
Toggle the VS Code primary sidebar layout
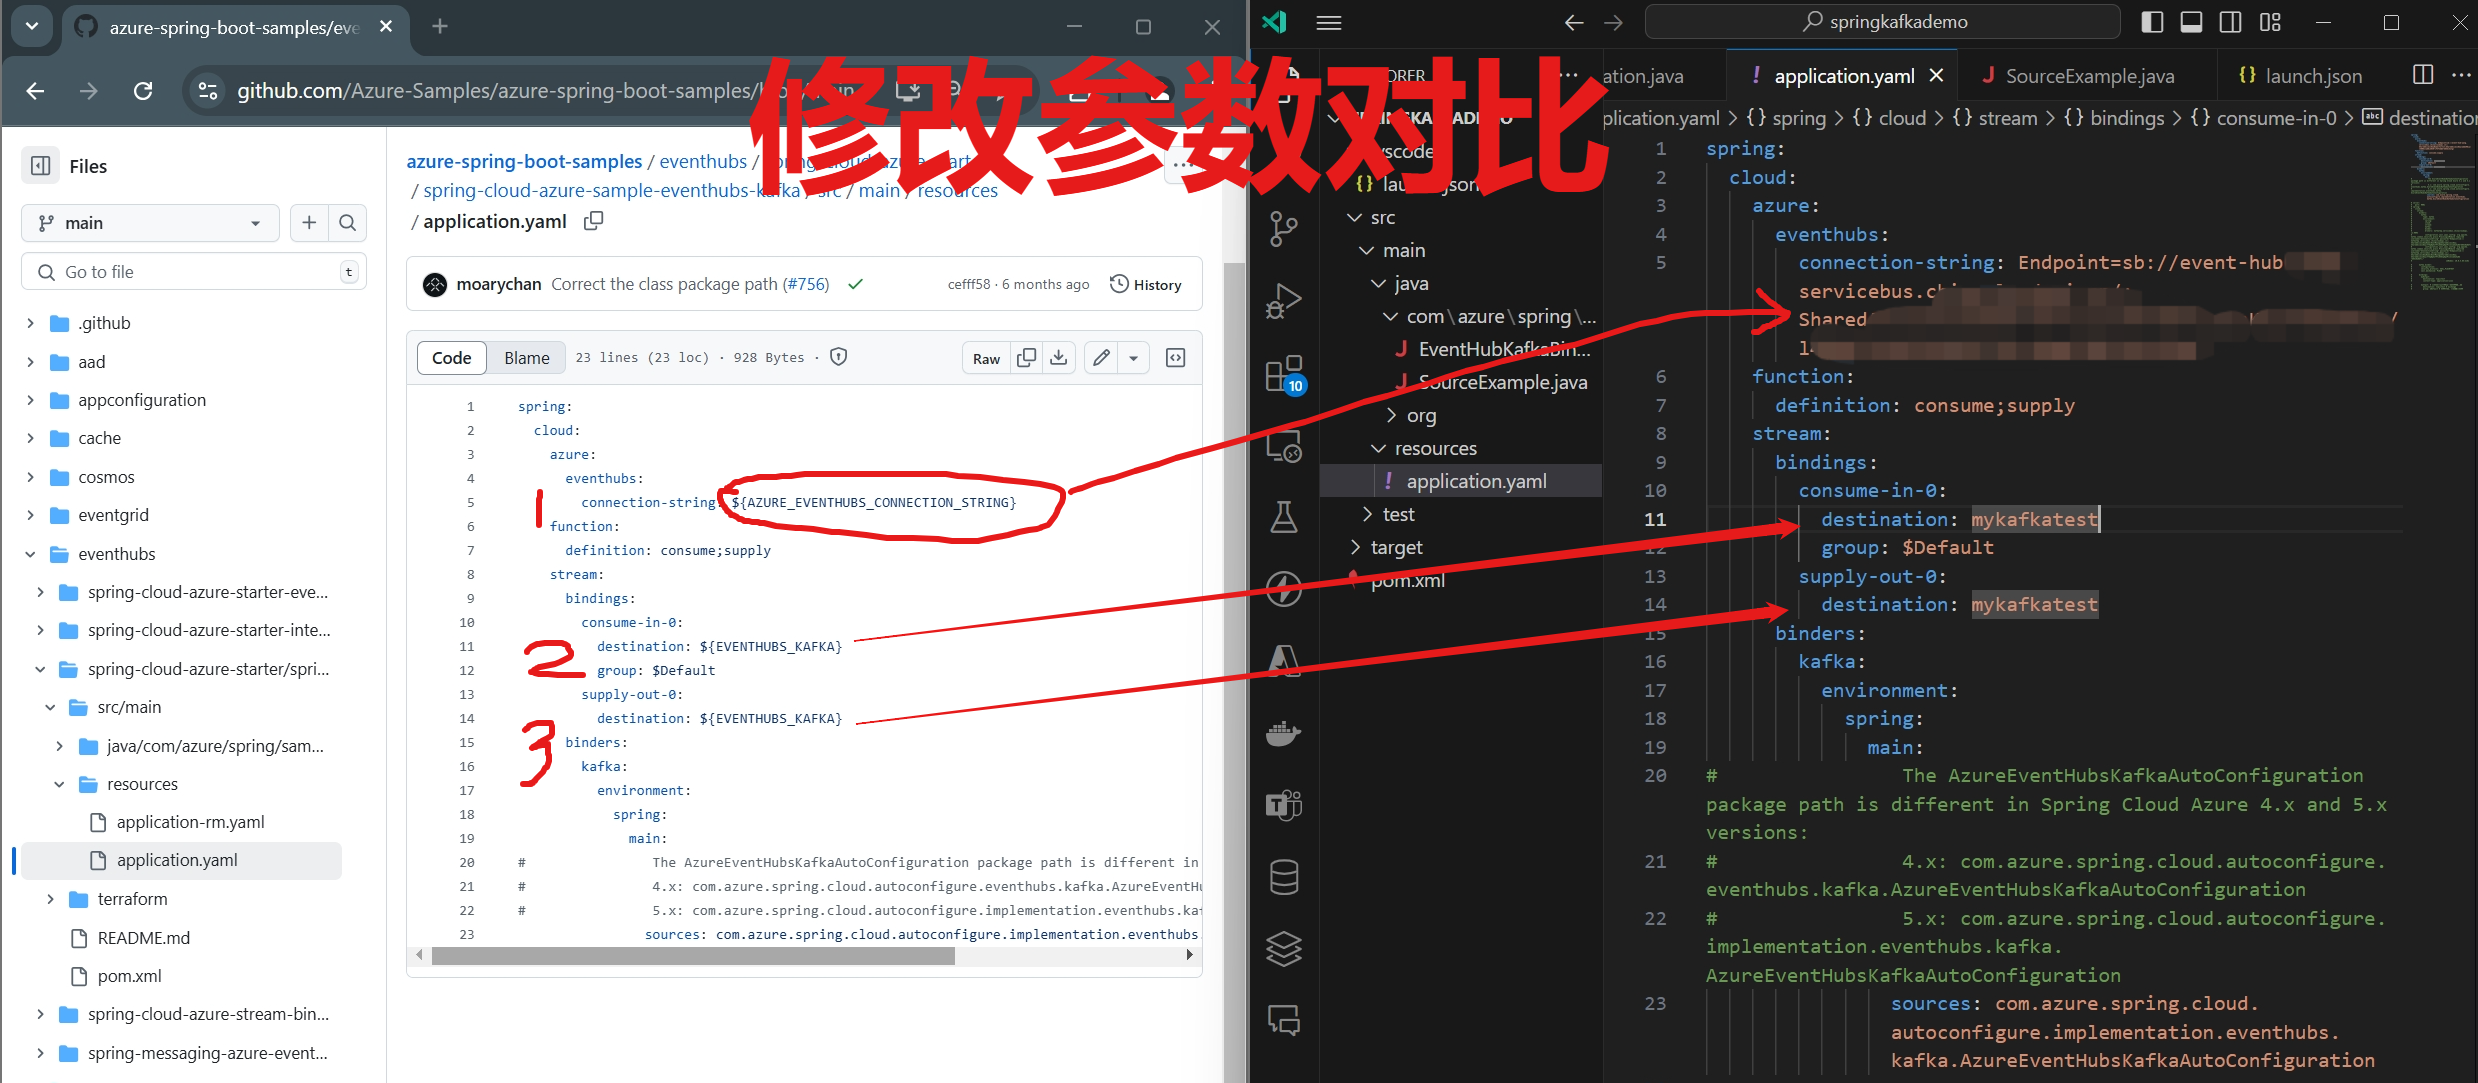2152,22
